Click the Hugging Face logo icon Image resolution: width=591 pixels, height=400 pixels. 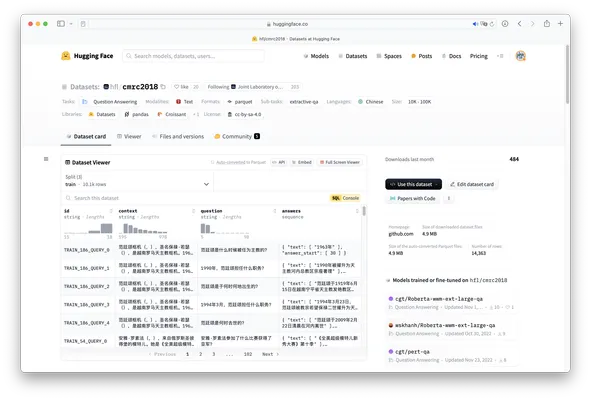pos(66,56)
